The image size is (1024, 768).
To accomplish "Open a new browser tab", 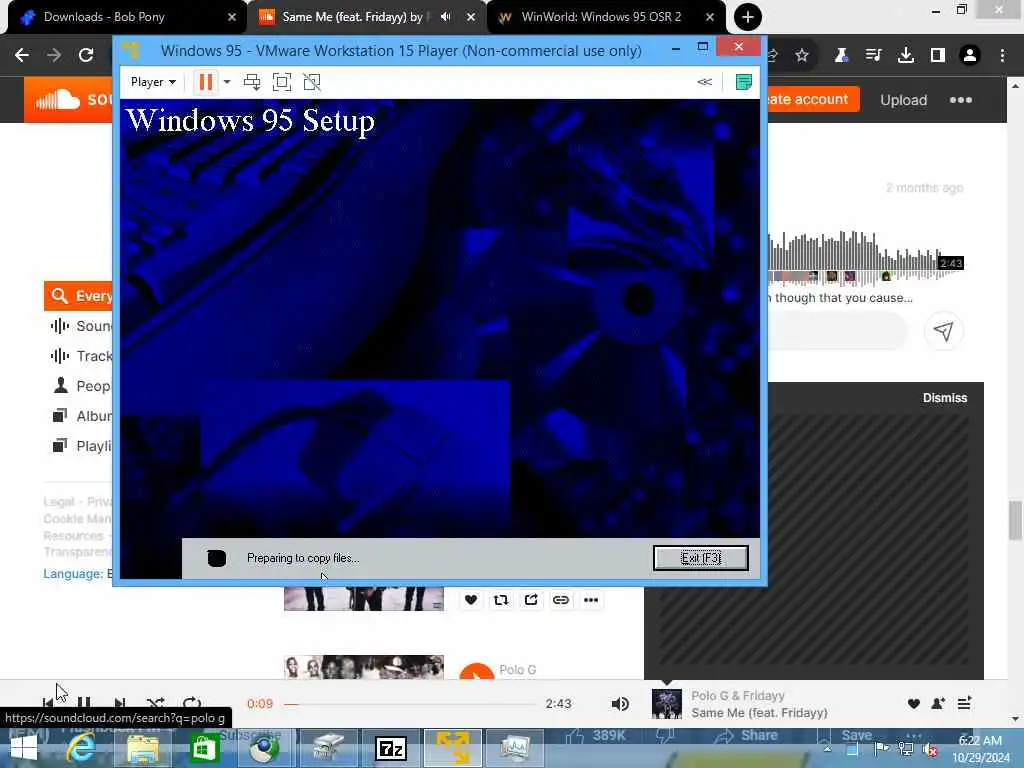I will pyautogui.click(x=748, y=17).
